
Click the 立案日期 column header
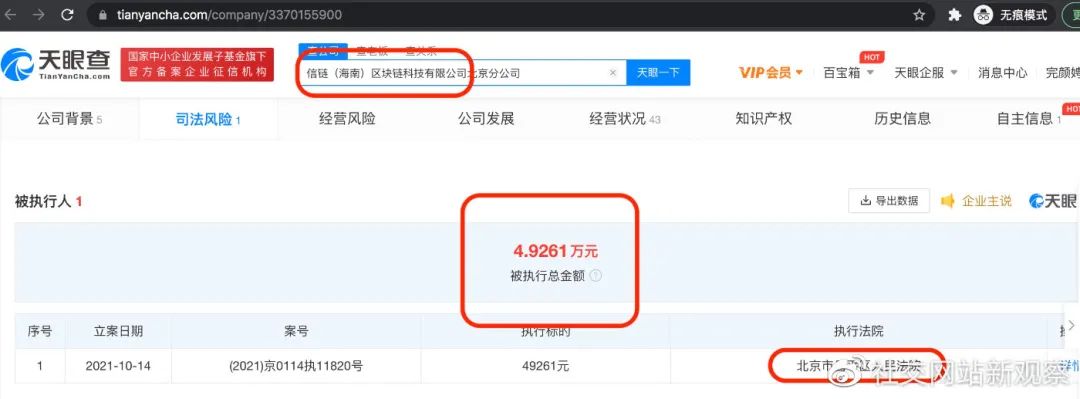(x=118, y=331)
